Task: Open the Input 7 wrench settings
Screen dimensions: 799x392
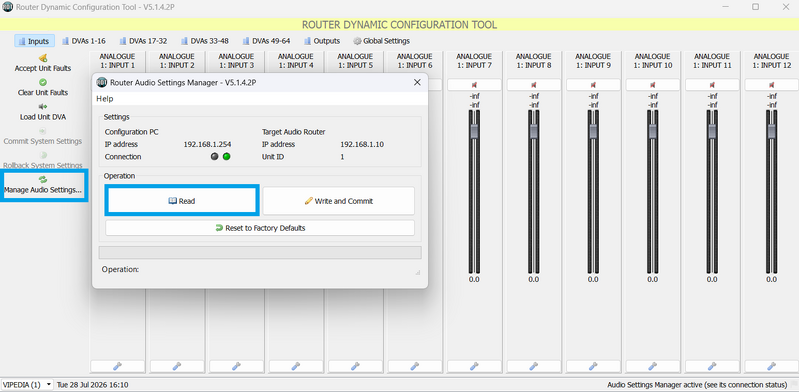Action: 474,366
